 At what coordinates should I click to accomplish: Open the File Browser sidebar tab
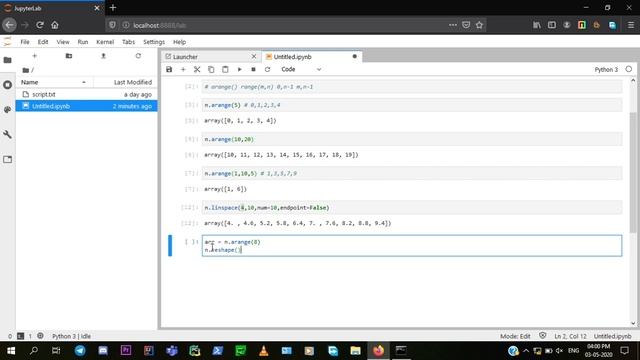click(x=7, y=60)
